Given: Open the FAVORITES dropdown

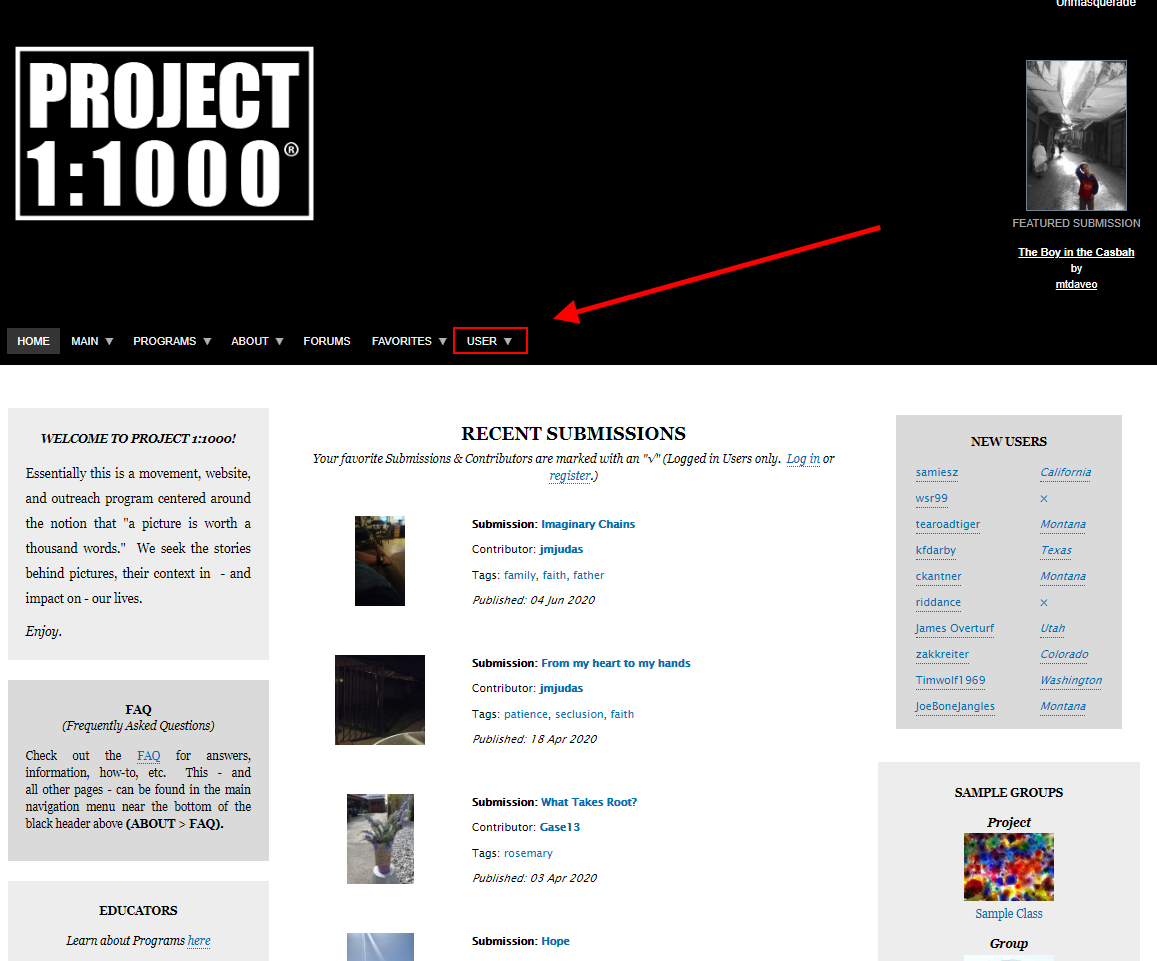Looking at the screenshot, I should tap(409, 341).
